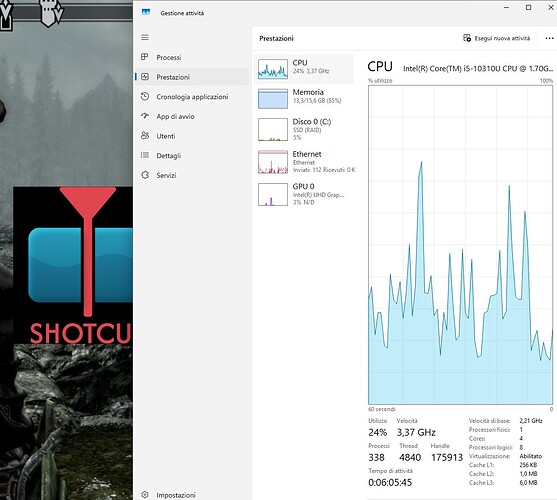
Task: Click the Utenti people icon
Action: 145,135
